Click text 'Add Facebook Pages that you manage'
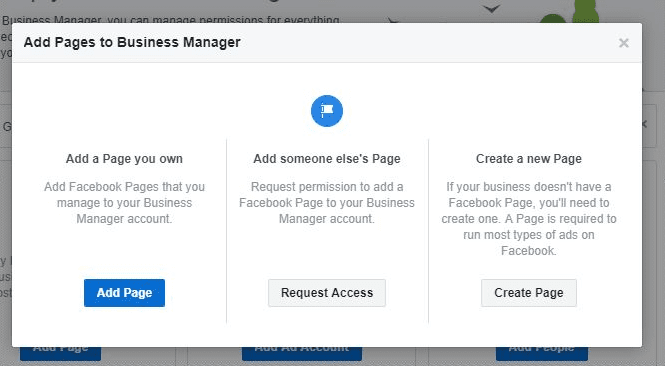 point(124,195)
